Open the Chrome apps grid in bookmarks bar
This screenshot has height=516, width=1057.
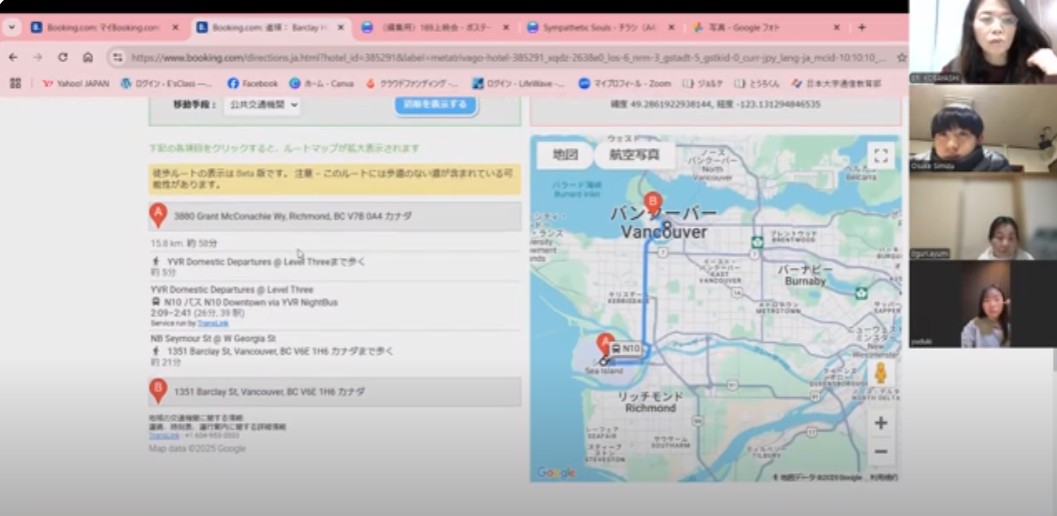point(15,83)
